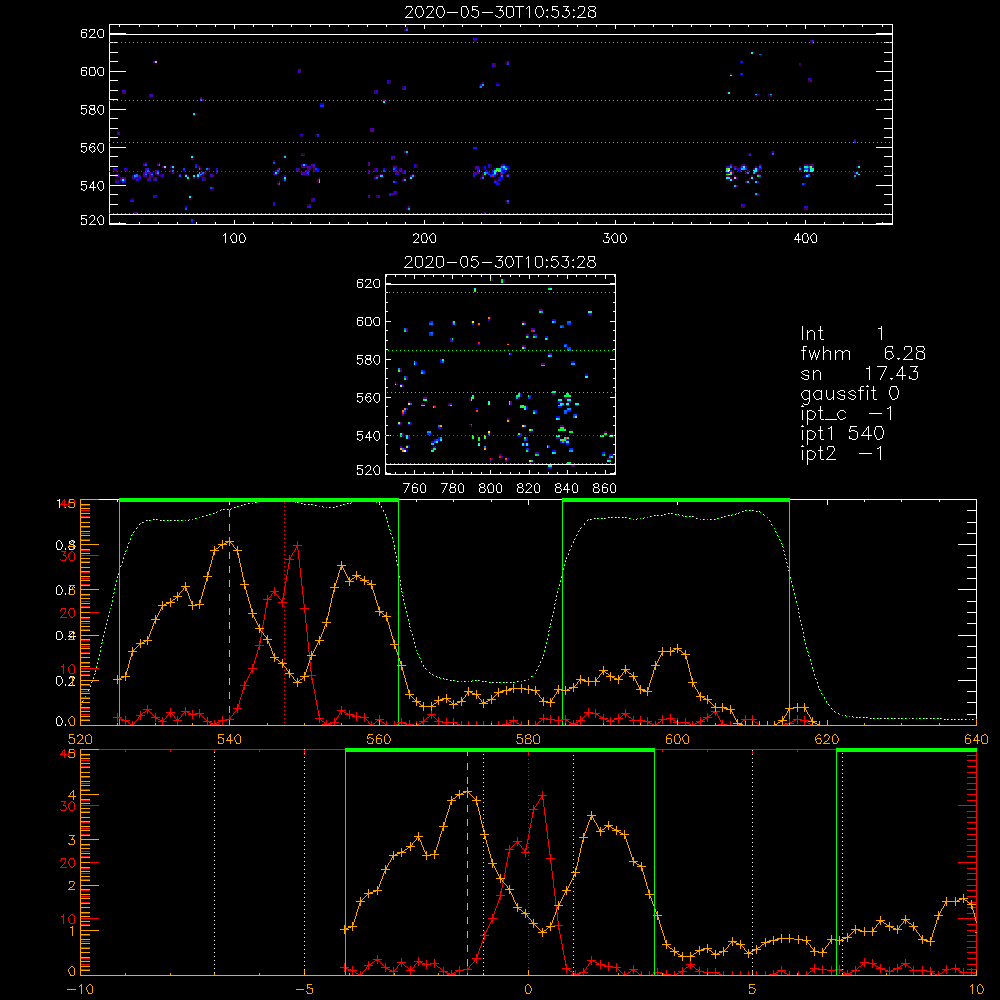The image size is (1000, 1000).
Task: Click x-axis label 300 of top image
Action: pyautogui.click(x=615, y=239)
